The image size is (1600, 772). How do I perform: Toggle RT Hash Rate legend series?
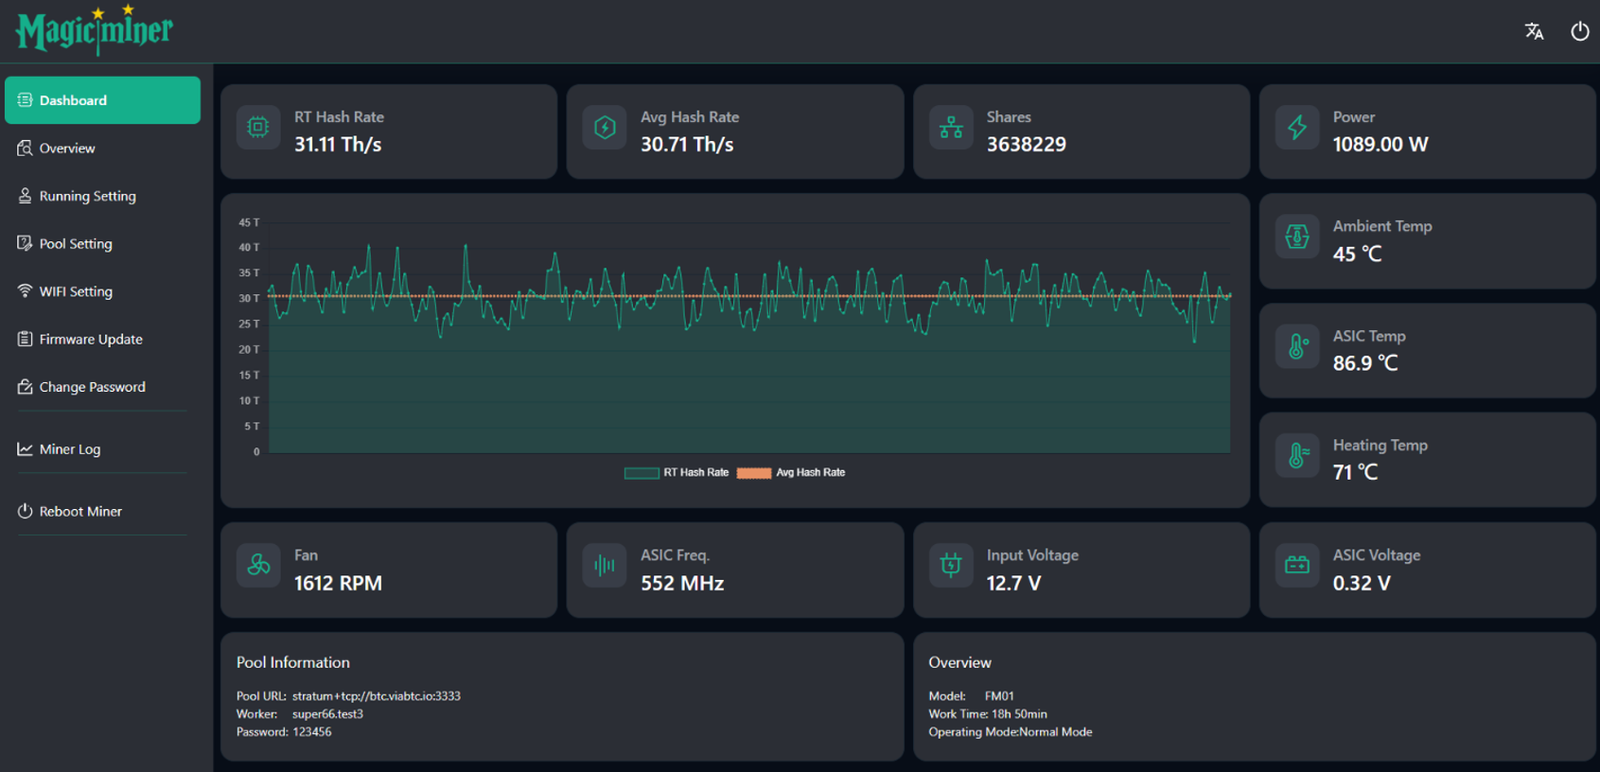point(677,473)
